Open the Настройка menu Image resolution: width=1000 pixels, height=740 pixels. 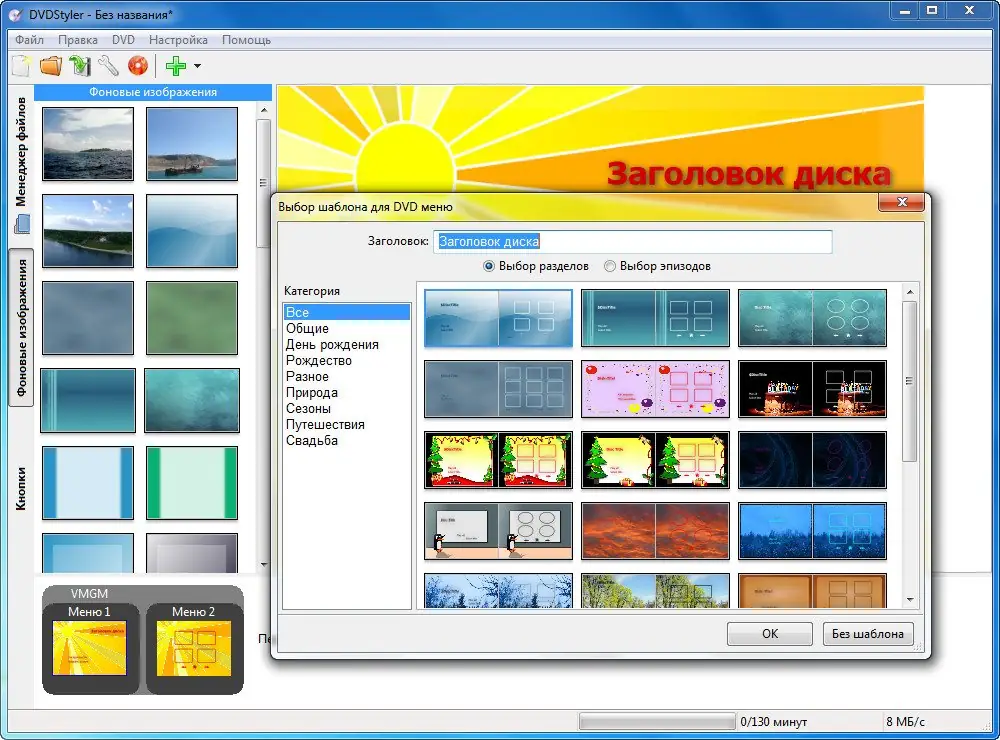tap(178, 40)
